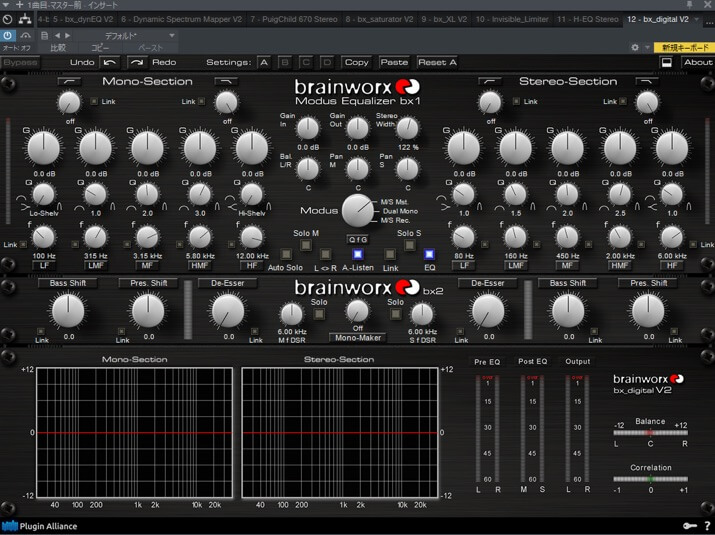Click the Stereo Width knob
This screenshot has width=715, height=535.
407,129
